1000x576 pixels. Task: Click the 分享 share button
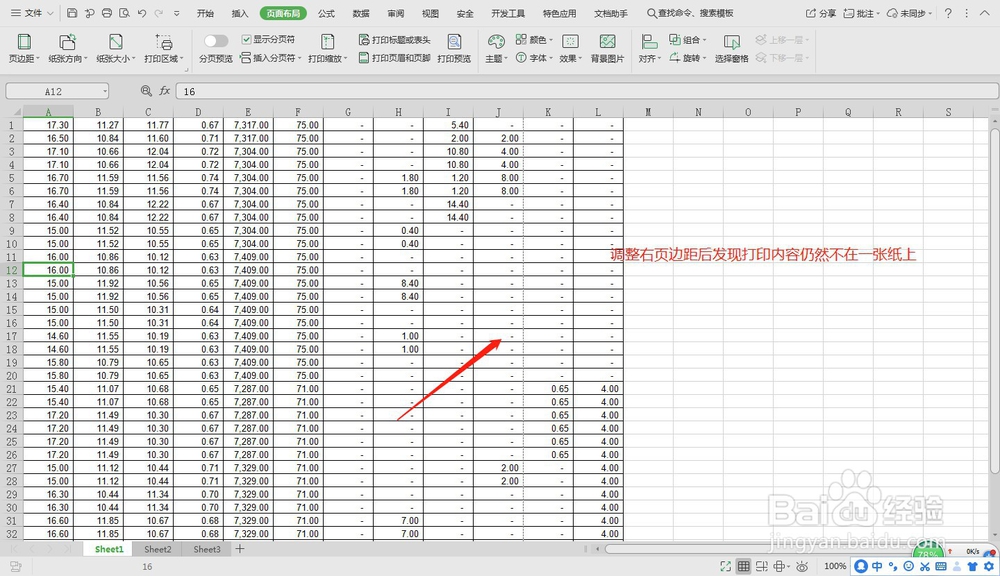(x=821, y=13)
